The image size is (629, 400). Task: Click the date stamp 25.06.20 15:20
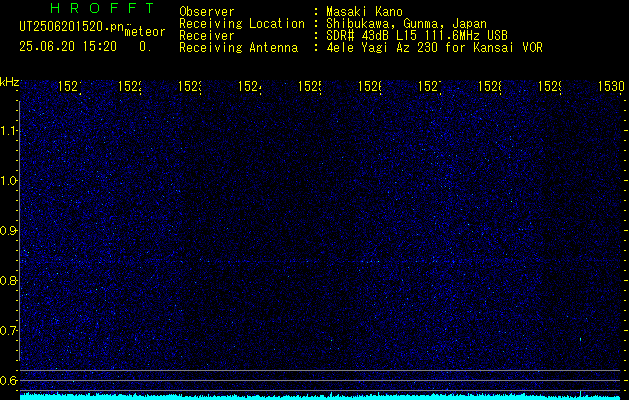click(68, 47)
